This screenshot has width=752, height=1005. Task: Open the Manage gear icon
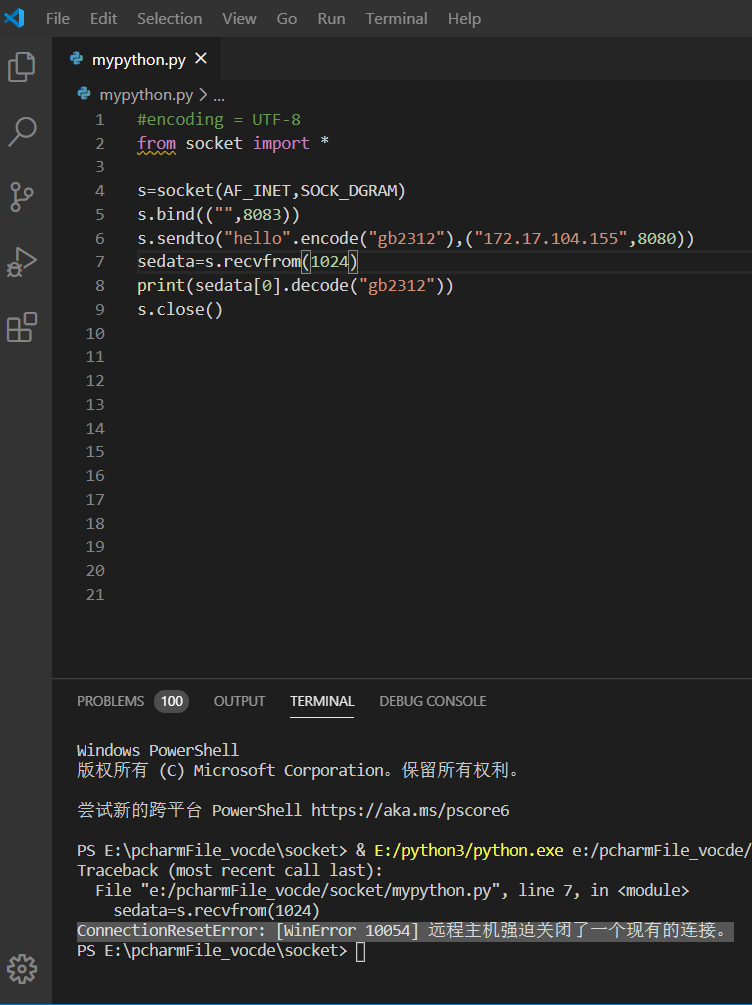(x=22, y=969)
